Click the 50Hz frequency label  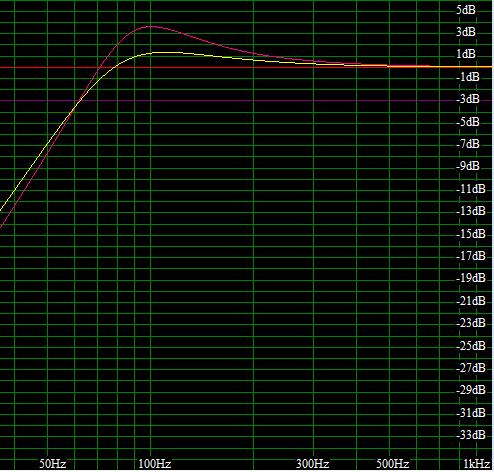(x=52, y=464)
